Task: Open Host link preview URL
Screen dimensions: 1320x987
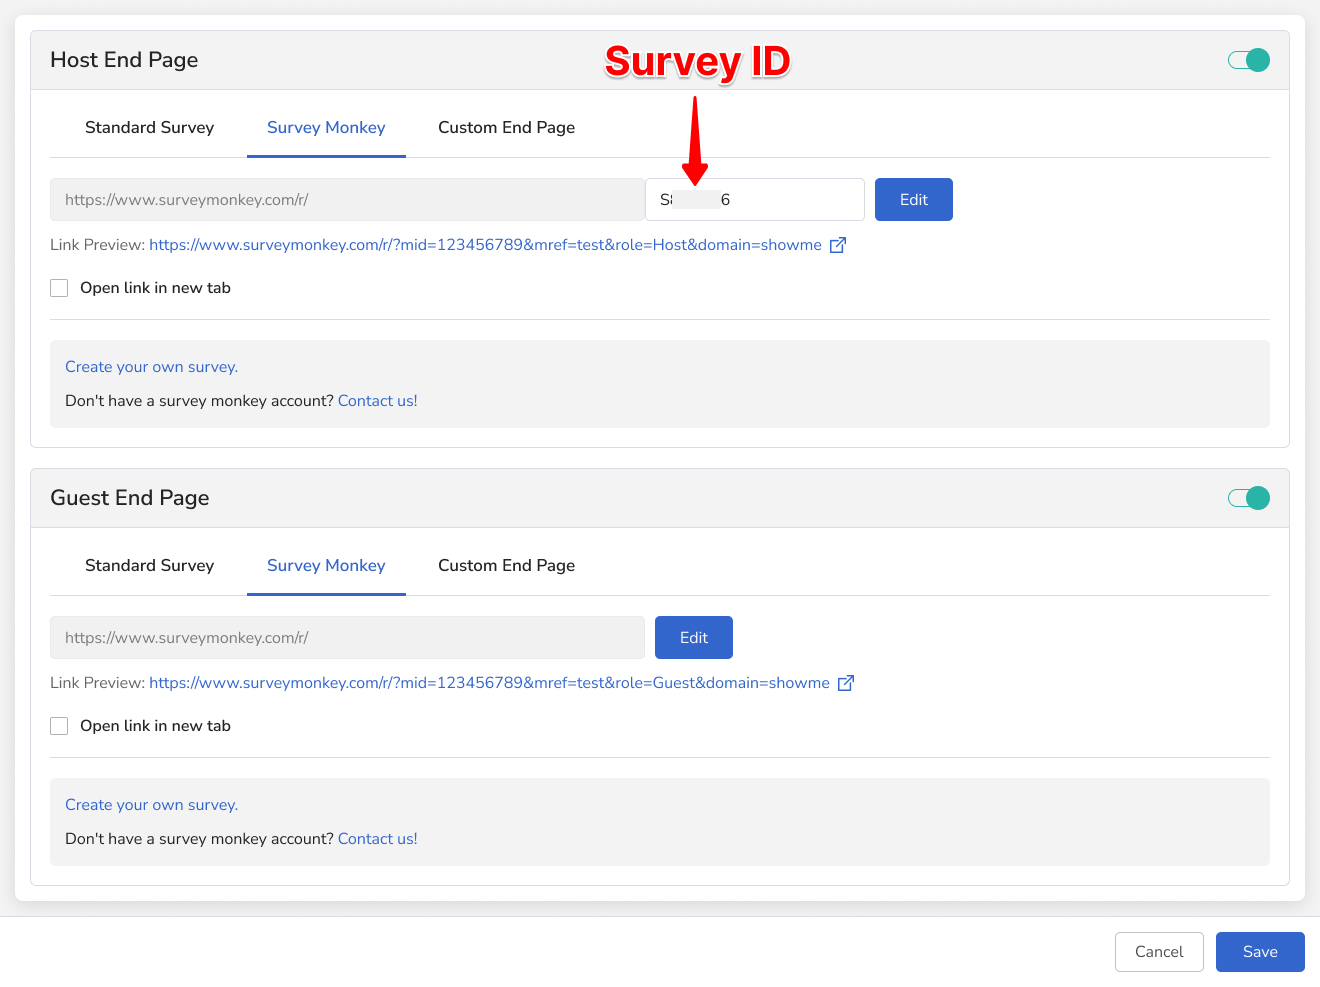Action: coord(485,245)
